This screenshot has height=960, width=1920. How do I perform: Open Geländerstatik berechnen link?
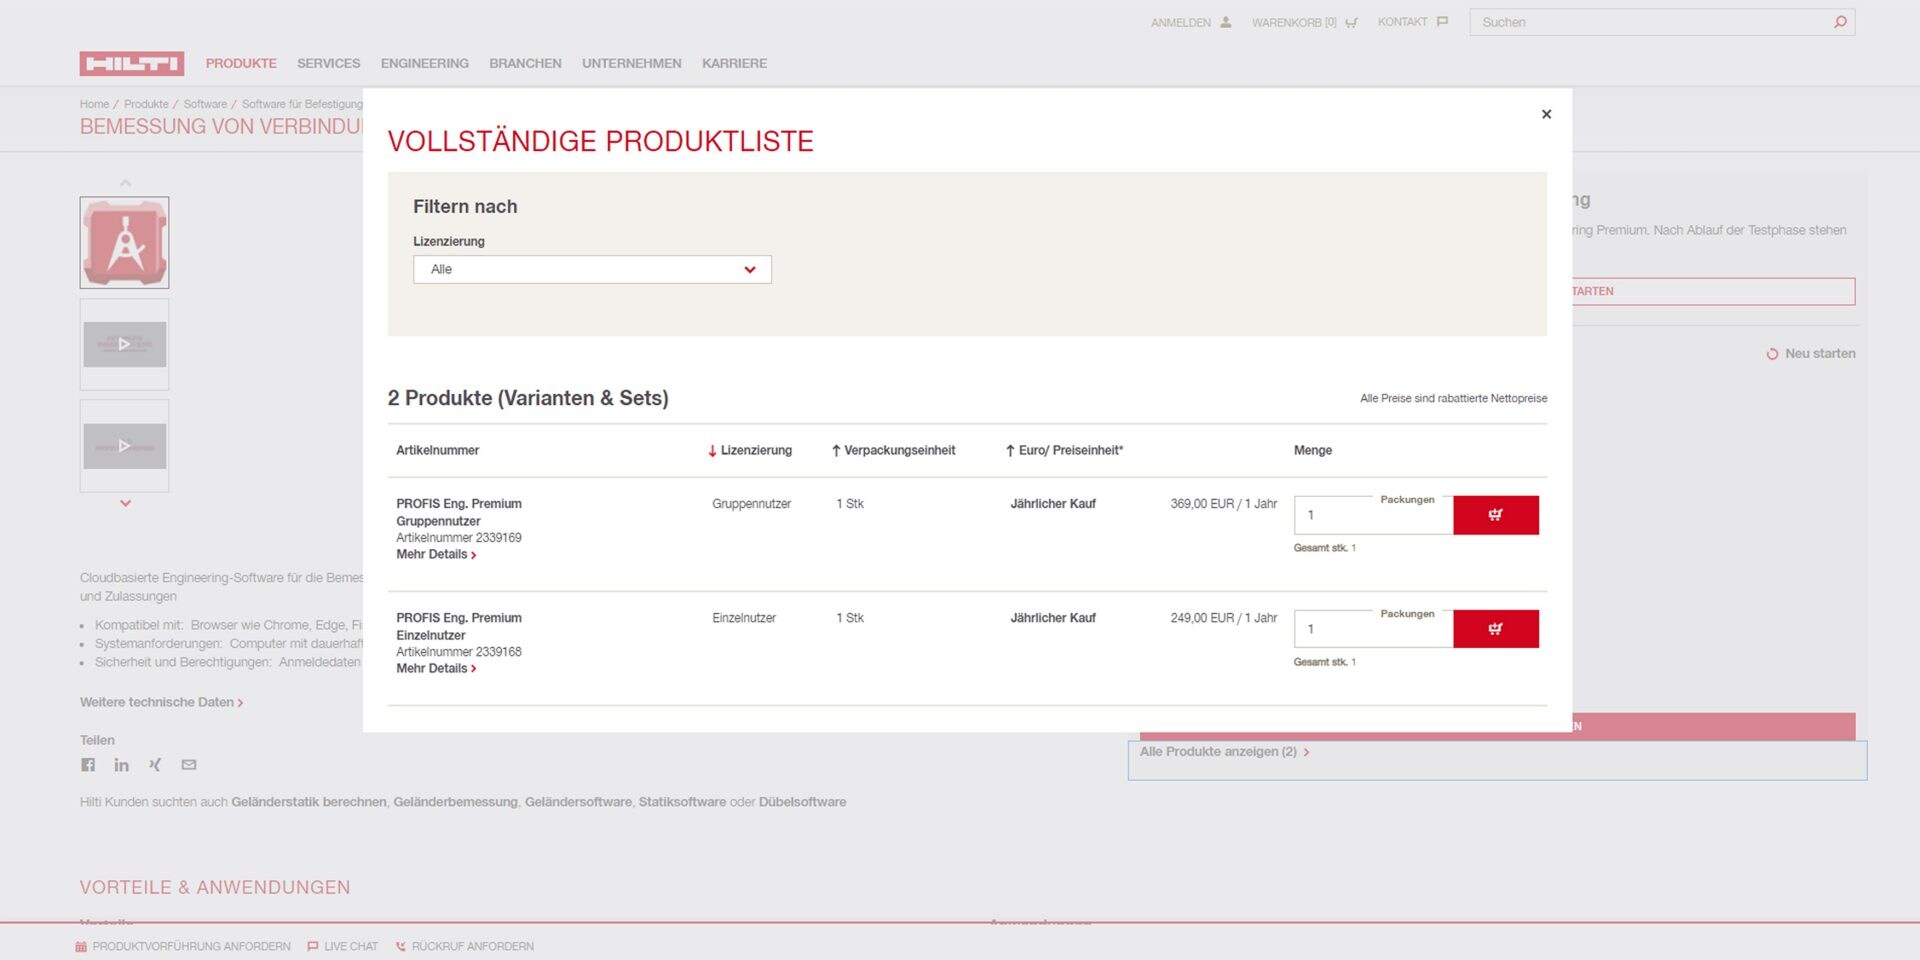(x=308, y=802)
